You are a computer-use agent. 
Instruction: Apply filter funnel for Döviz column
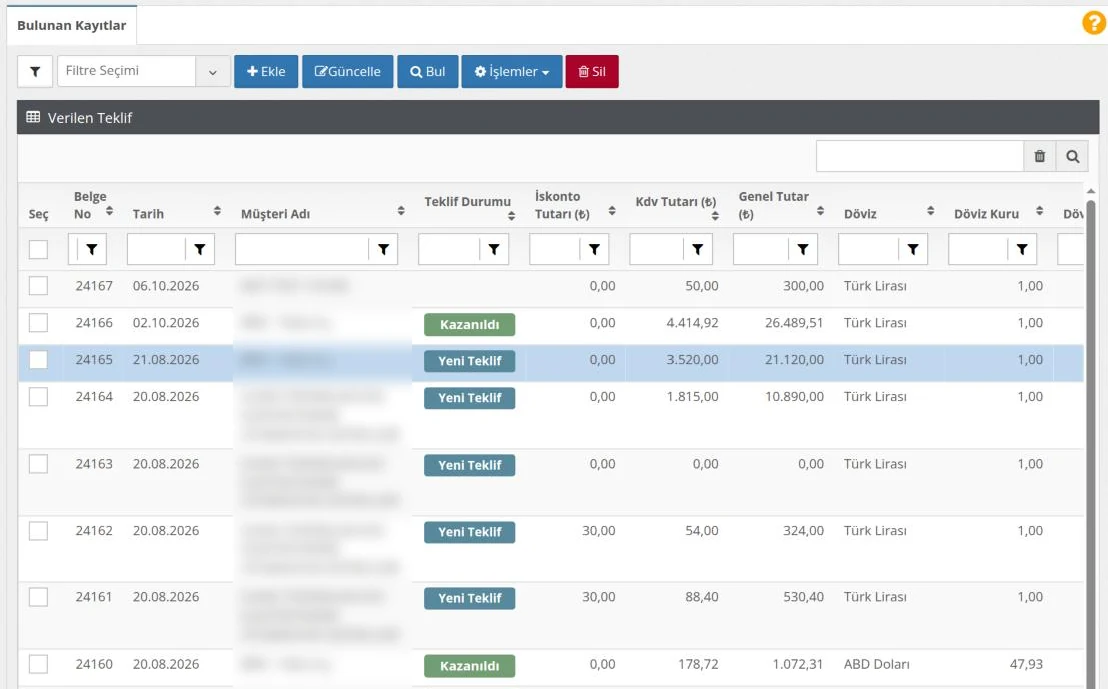(x=913, y=249)
